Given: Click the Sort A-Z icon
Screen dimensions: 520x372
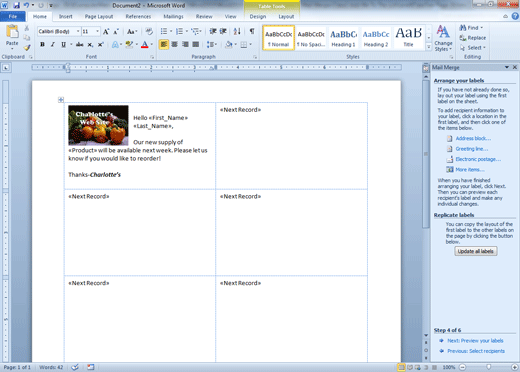Looking at the screenshot, I should coord(237,31).
